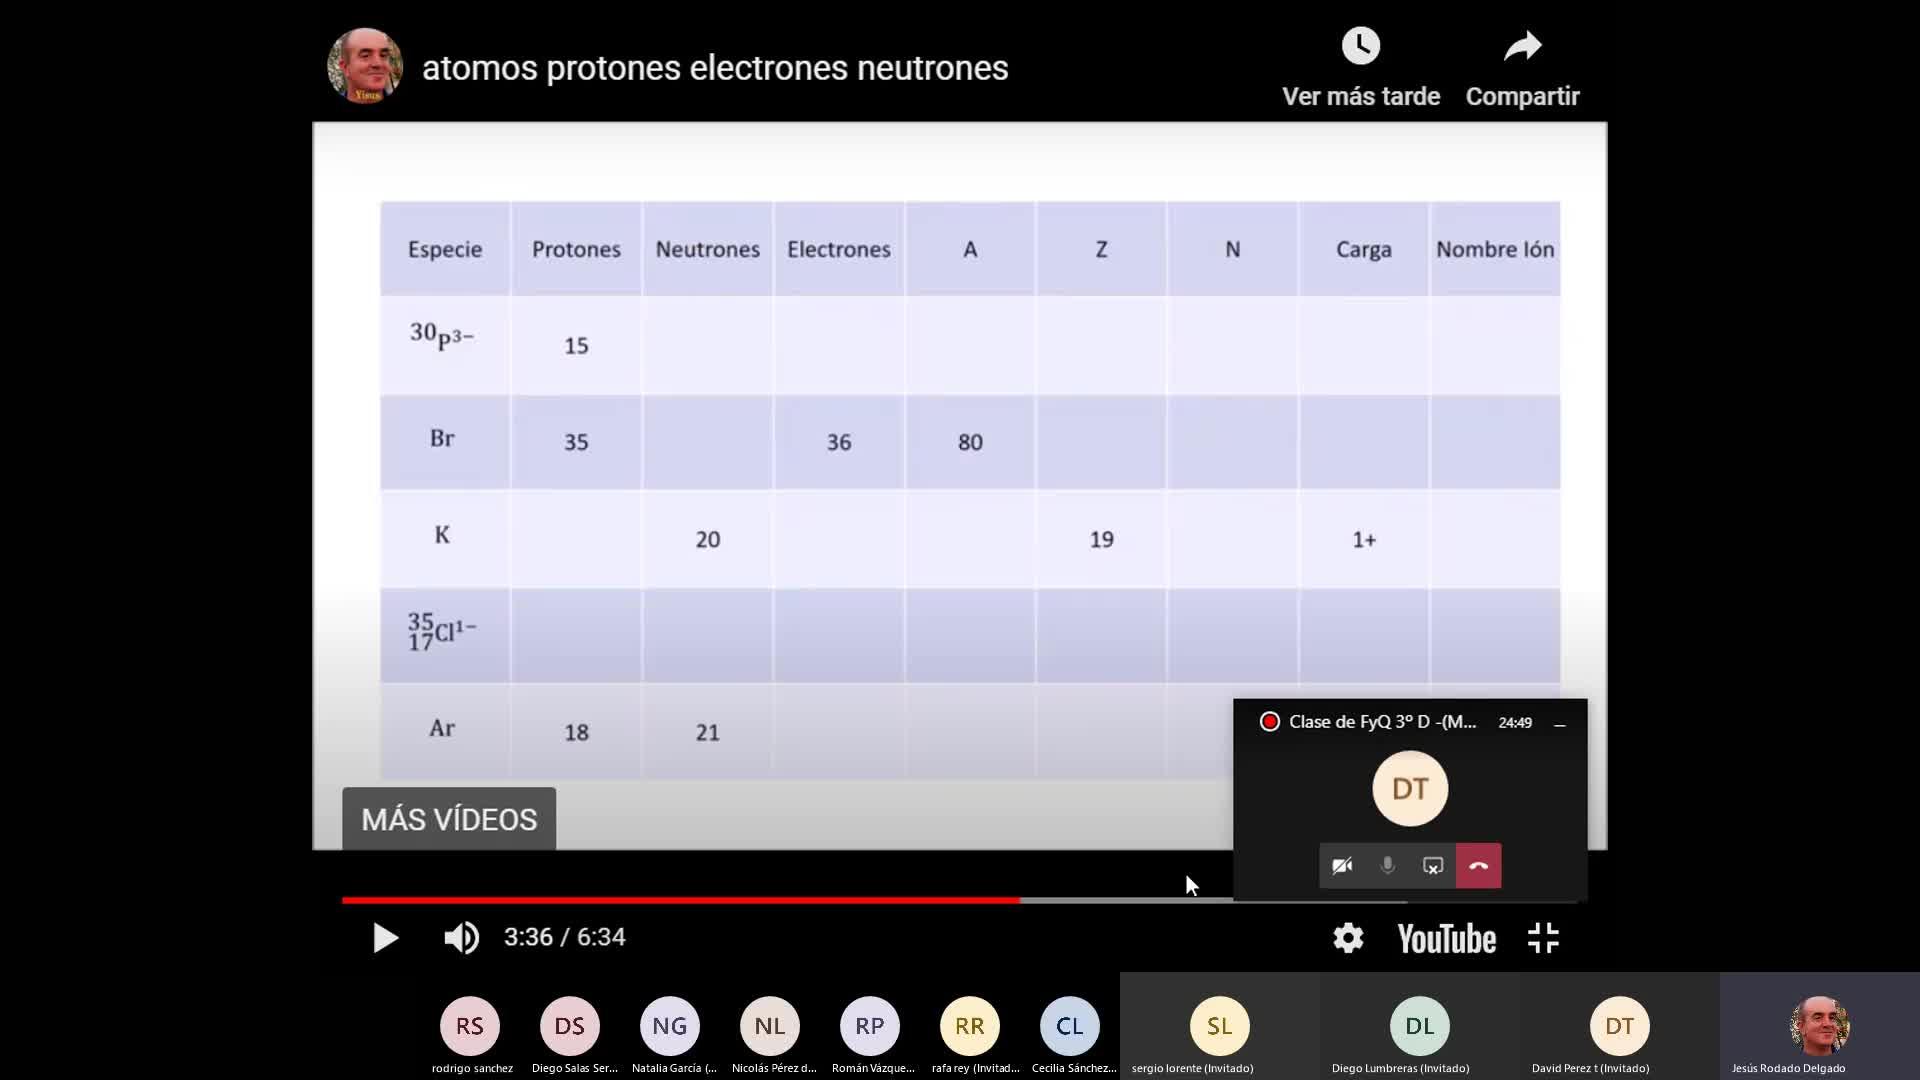Select participant Jesús Rodado Delgado tile
This screenshot has height=1080, width=1920.
(1819, 1026)
